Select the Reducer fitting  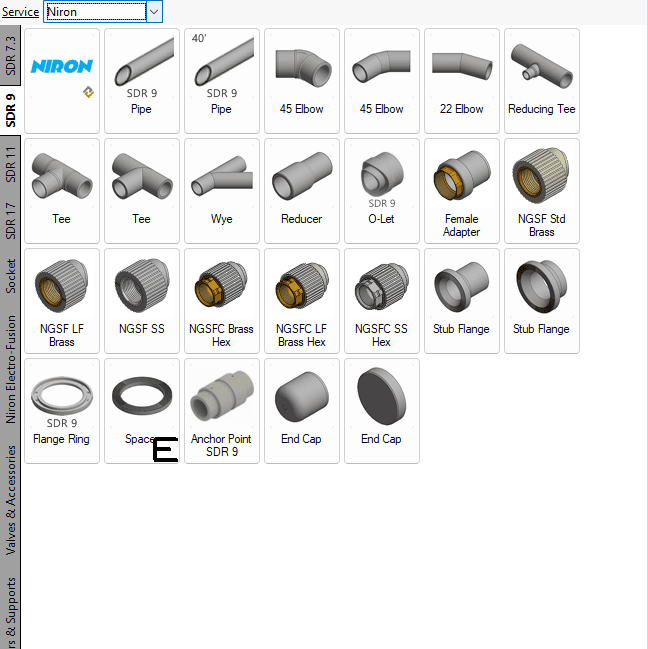click(x=302, y=190)
